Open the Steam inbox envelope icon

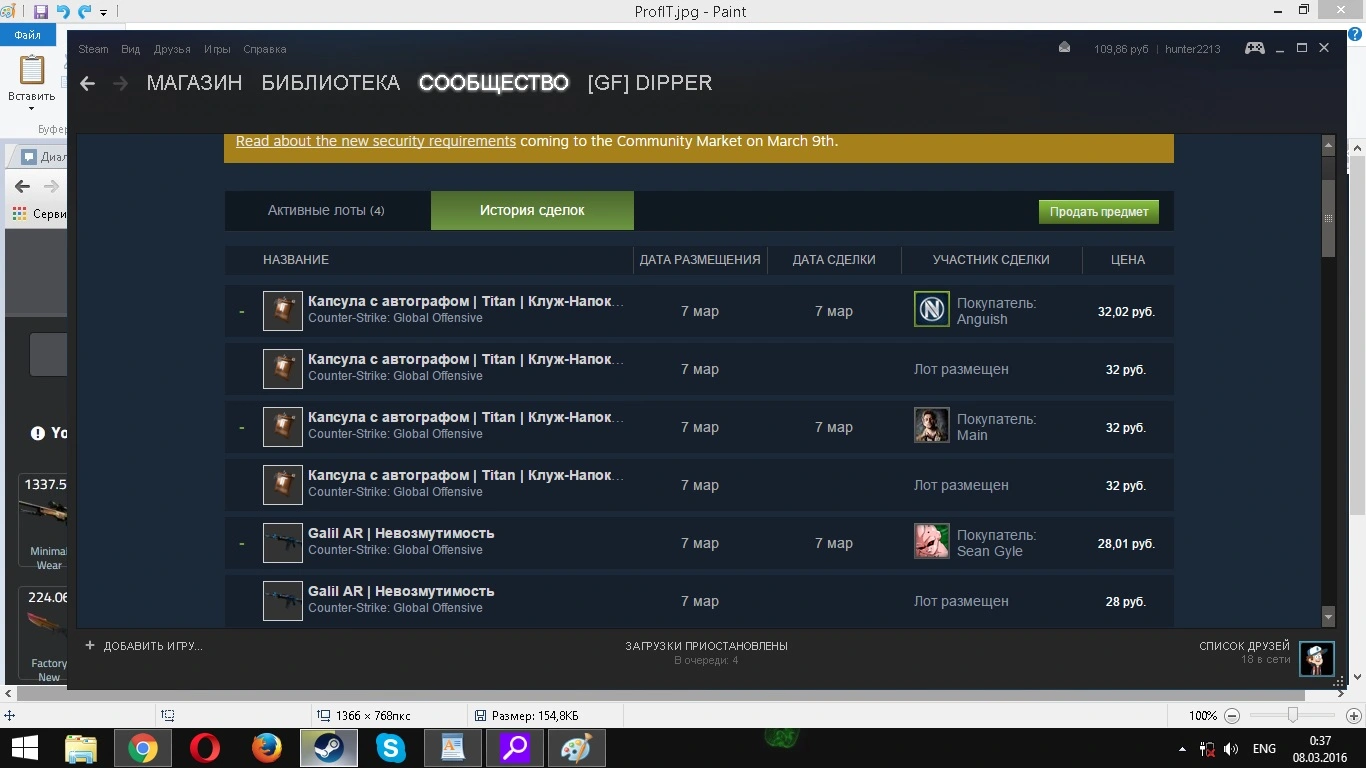click(x=1064, y=48)
